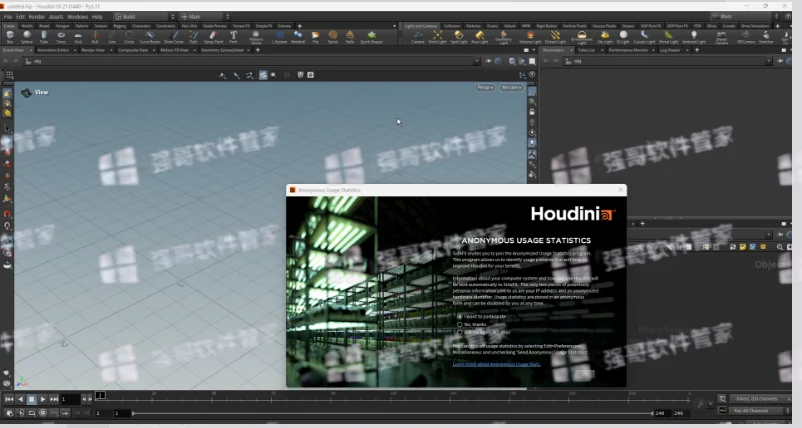This screenshot has width=802, height=428.
Task: Select the Sphere shelf tool
Action: pos(27,36)
